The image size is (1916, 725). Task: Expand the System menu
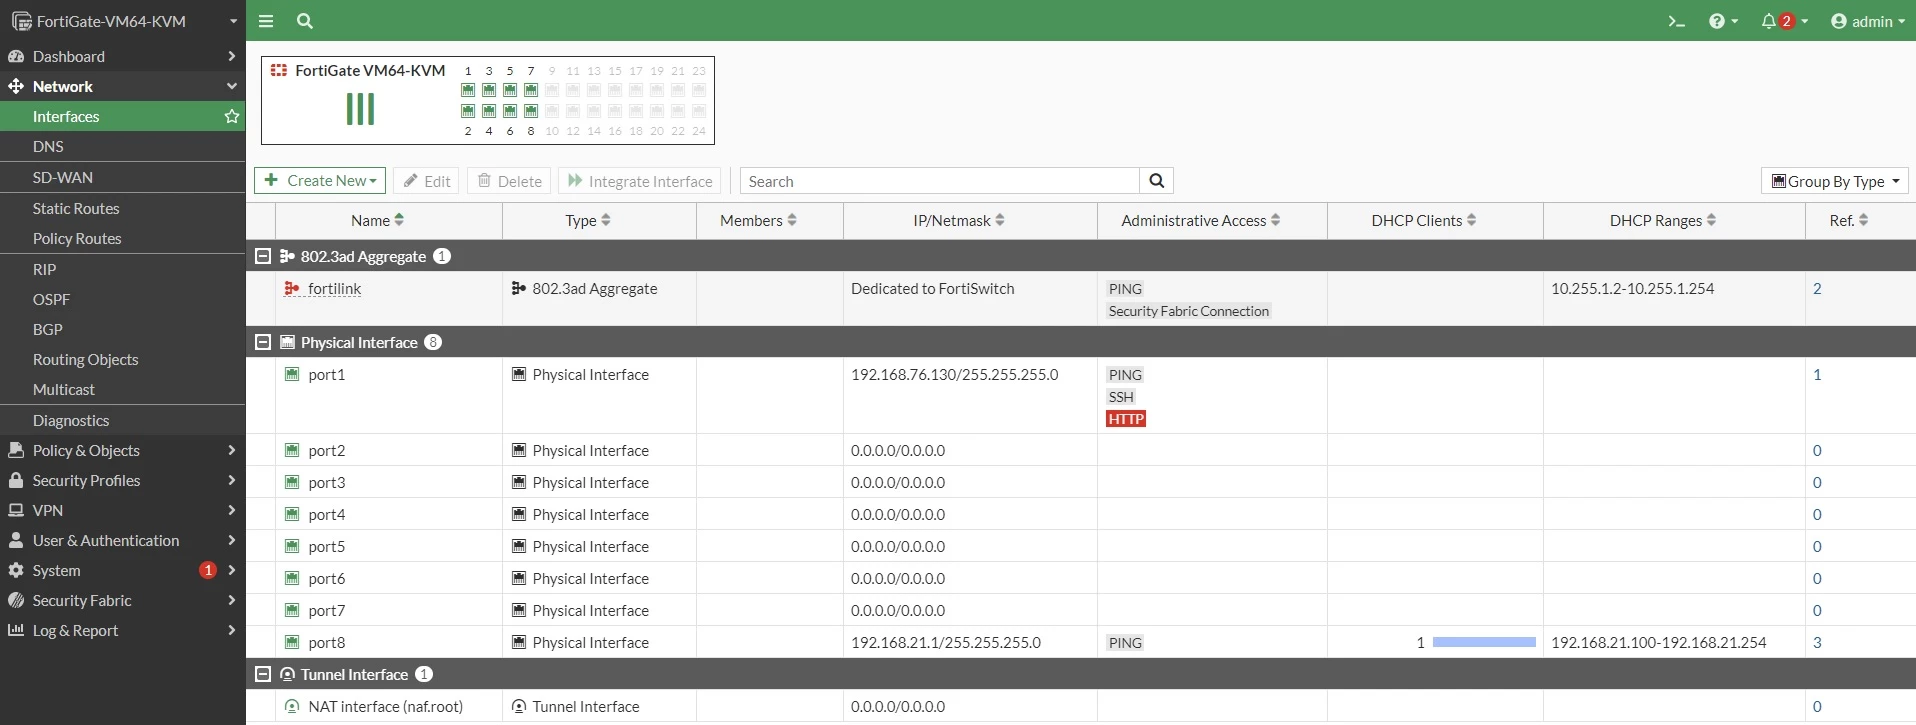coord(123,570)
